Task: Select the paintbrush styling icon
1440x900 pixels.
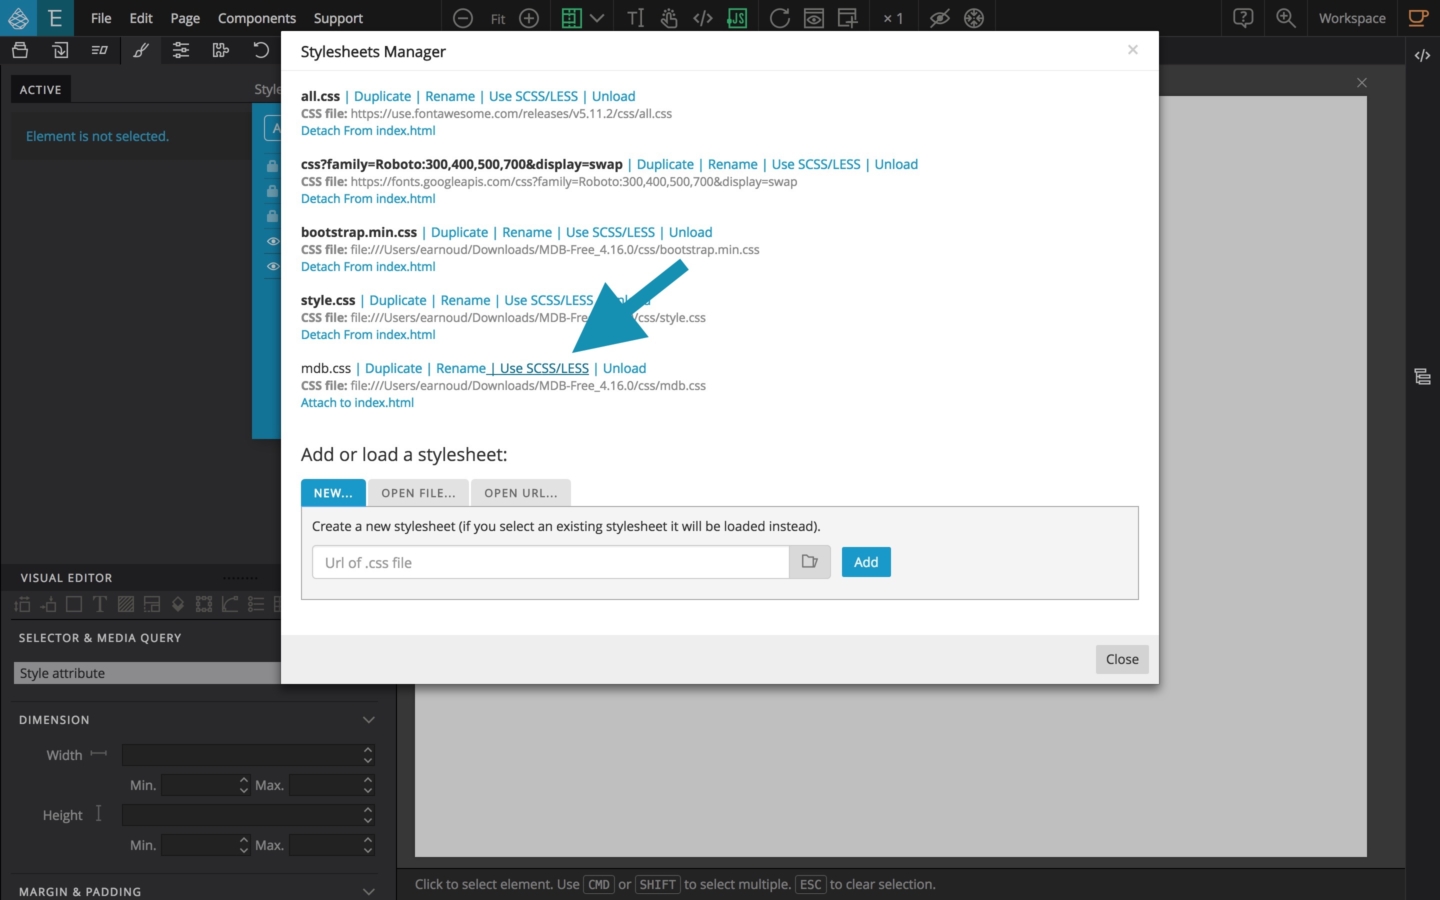Action: tap(141, 50)
